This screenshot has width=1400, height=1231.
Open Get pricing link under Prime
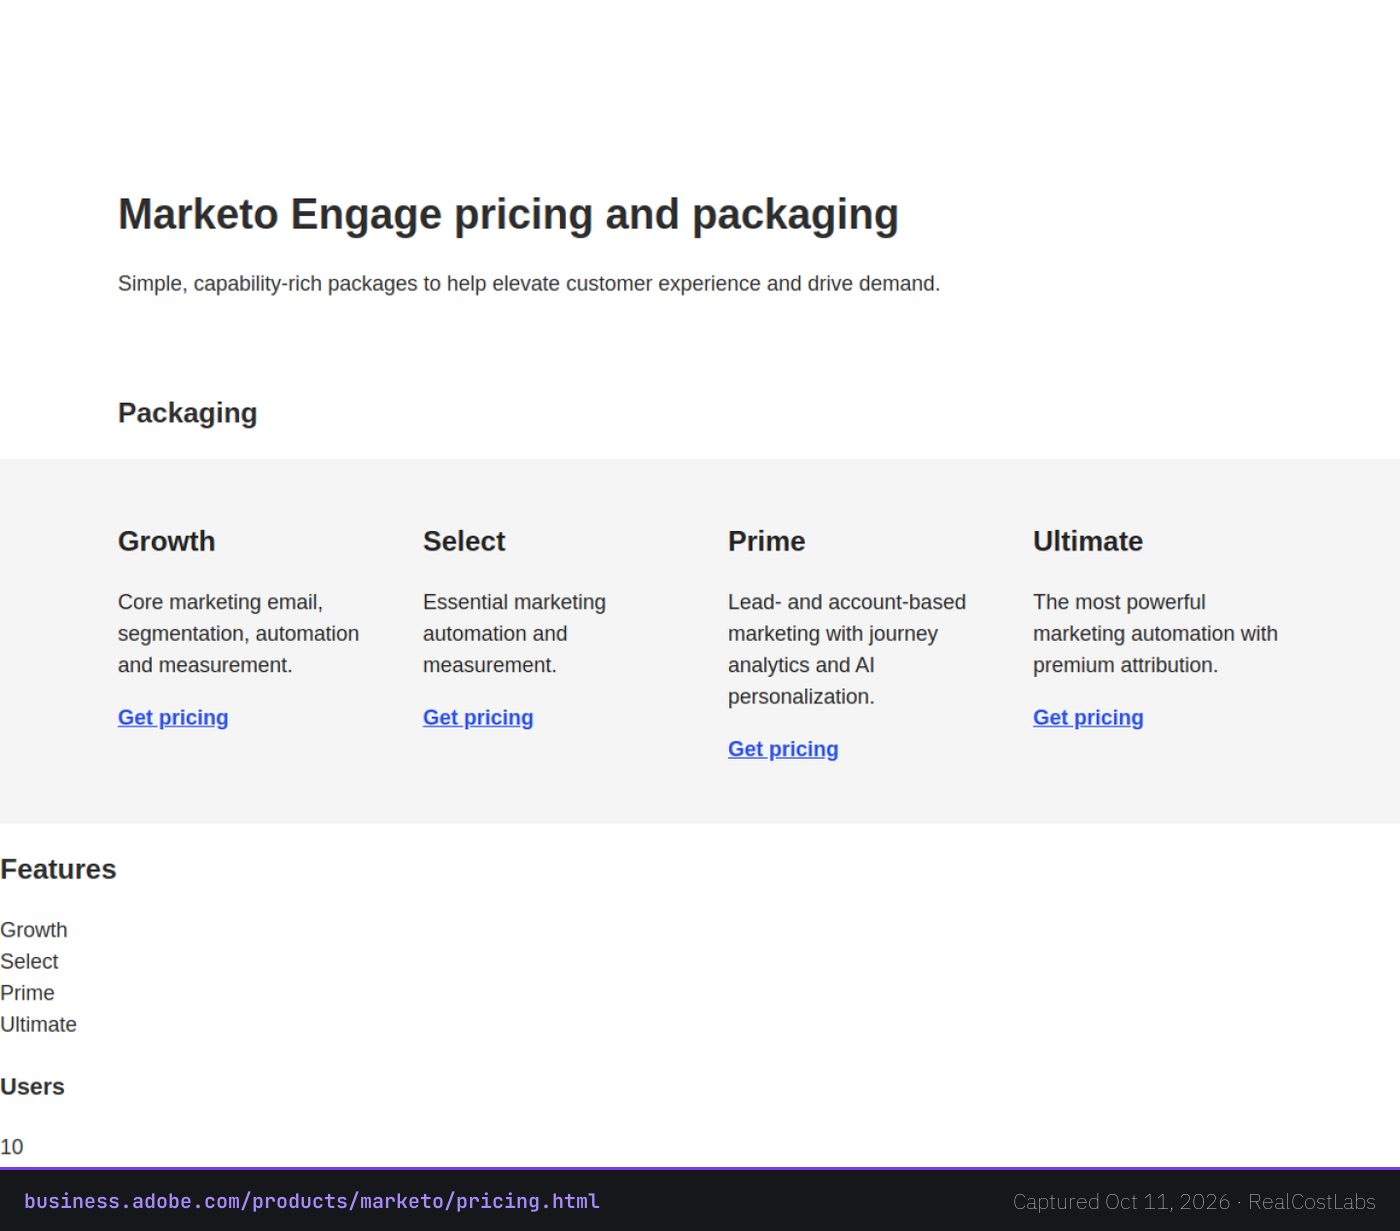click(x=783, y=749)
